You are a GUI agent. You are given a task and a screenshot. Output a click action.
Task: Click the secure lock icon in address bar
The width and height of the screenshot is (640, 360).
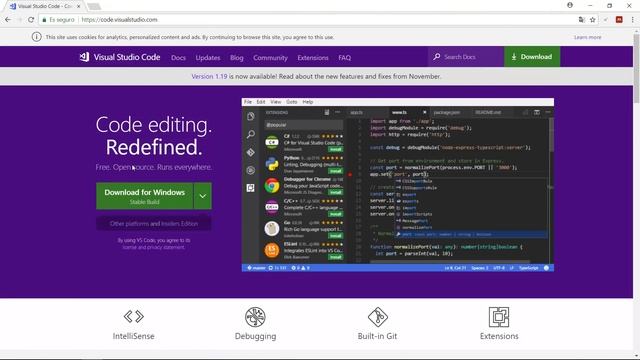(x=44, y=20)
